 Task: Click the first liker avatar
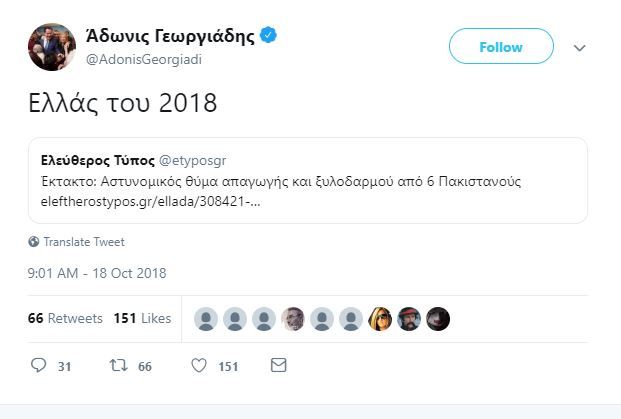point(206,319)
